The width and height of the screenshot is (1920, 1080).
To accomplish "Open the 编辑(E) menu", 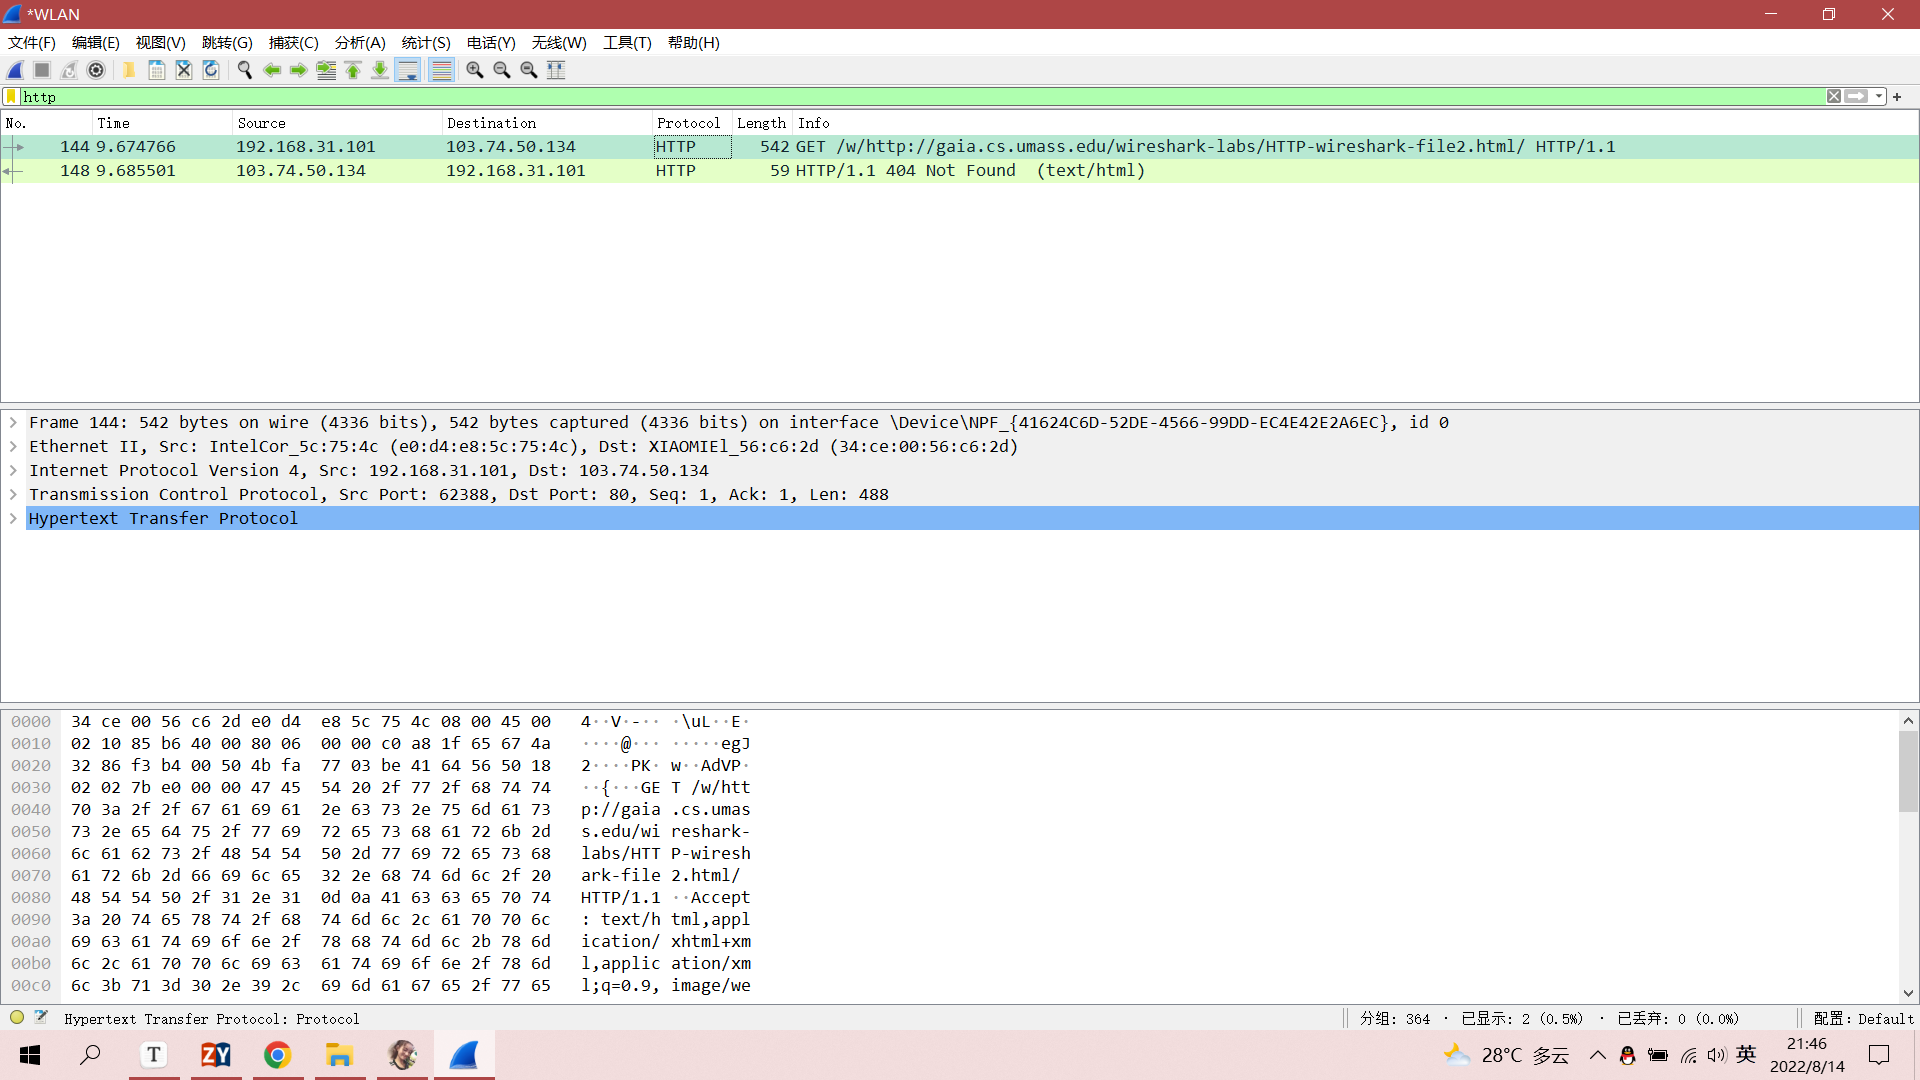I will point(96,43).
